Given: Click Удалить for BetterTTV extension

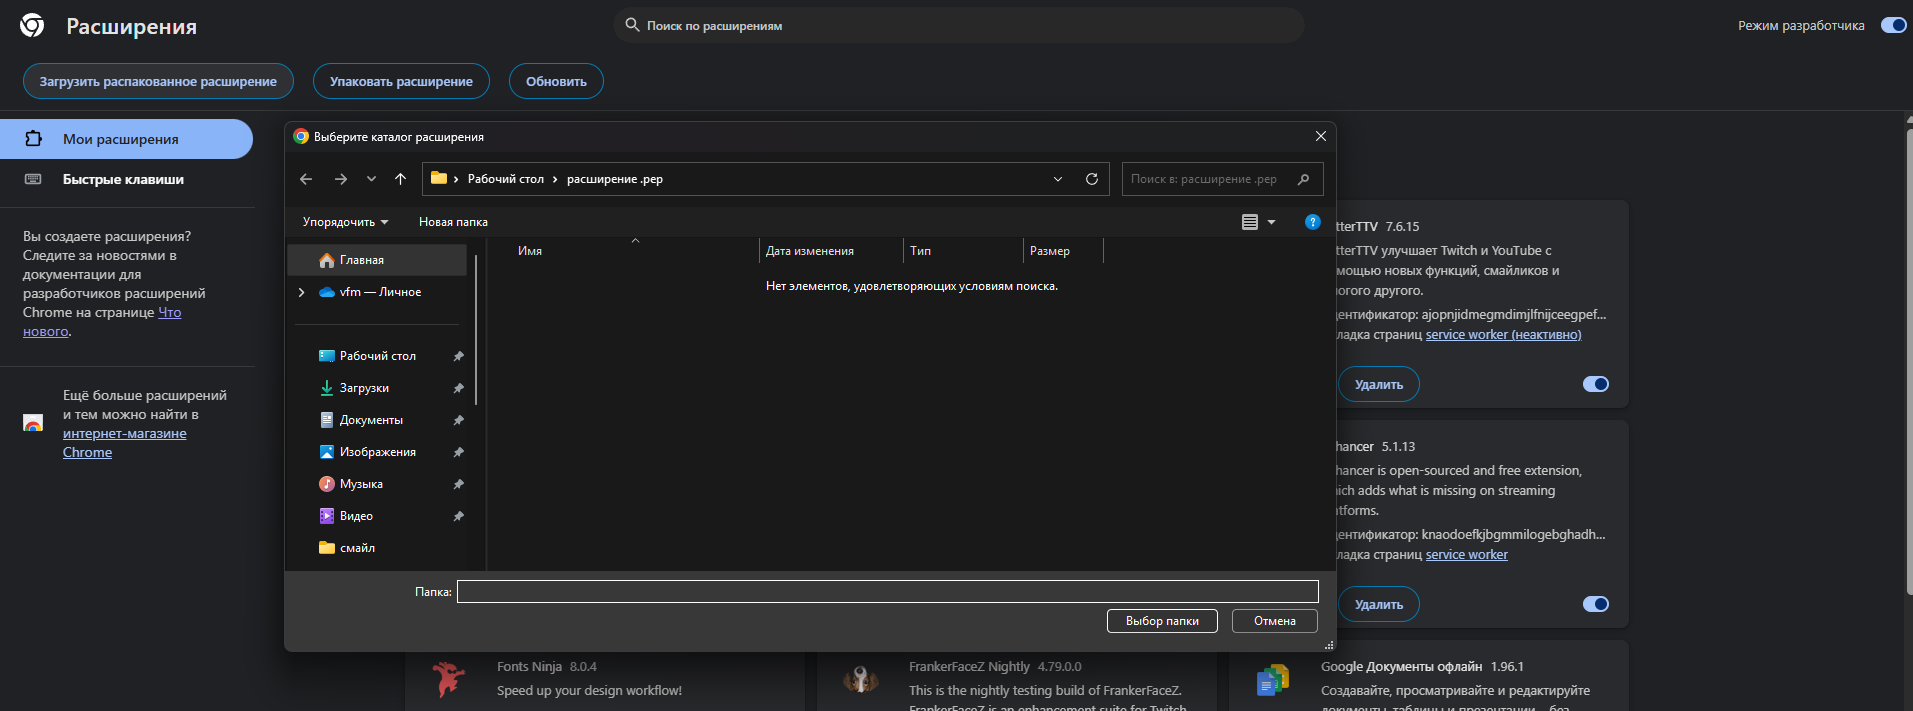Looking at the screenshot, I should coord(1379,384).
